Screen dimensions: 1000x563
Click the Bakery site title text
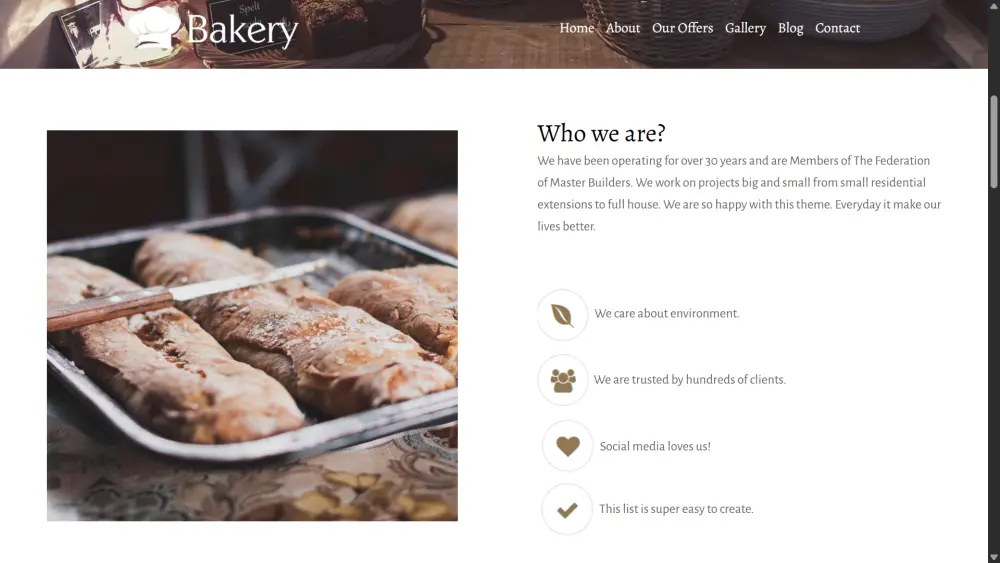[x=242, y=30]
